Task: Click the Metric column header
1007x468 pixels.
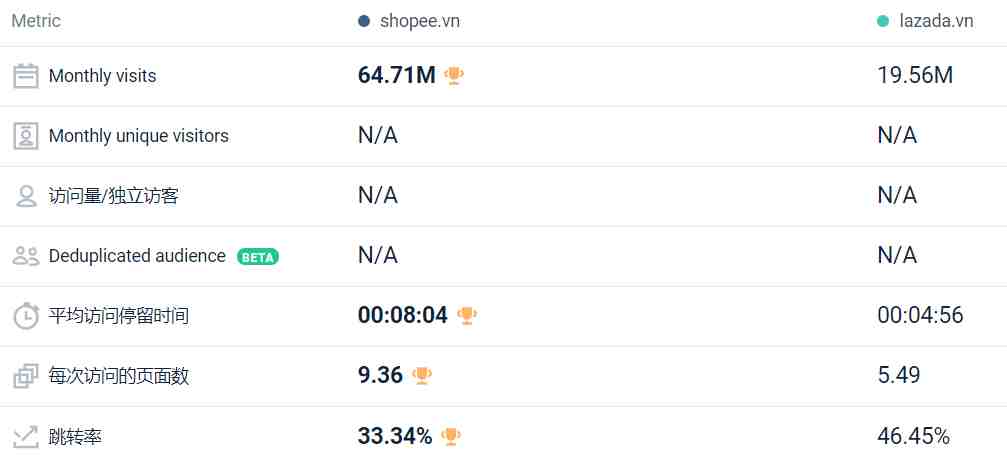Action: coord(36,21)
